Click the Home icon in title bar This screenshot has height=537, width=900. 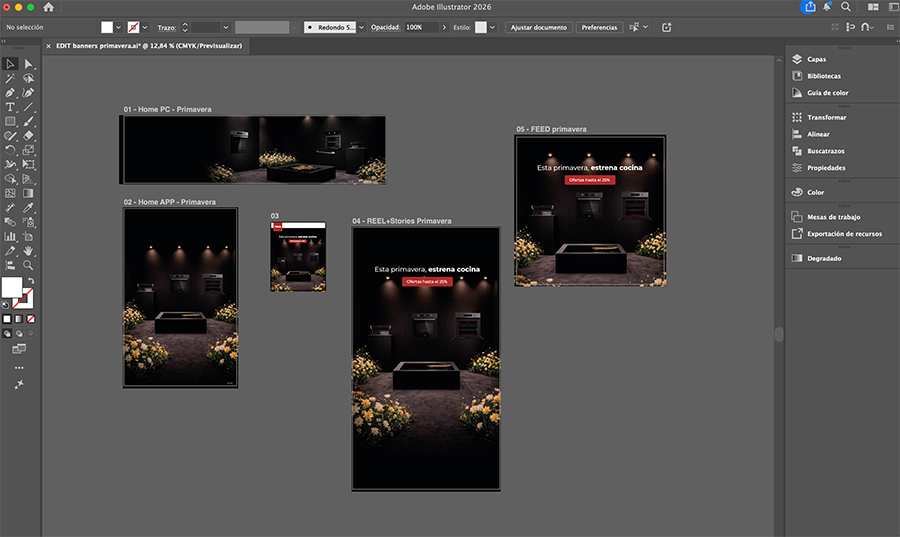pyautogui.click(x=49, y=7)
